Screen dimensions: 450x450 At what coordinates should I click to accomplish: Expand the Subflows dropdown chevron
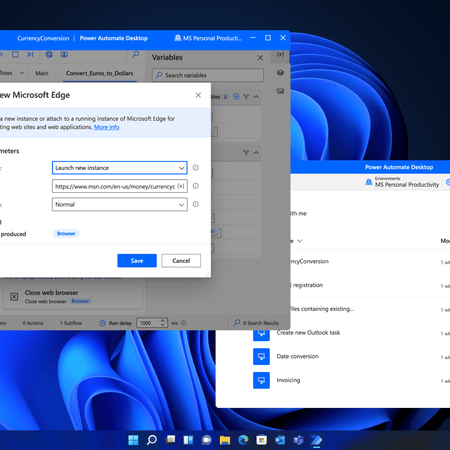point(22,73)
